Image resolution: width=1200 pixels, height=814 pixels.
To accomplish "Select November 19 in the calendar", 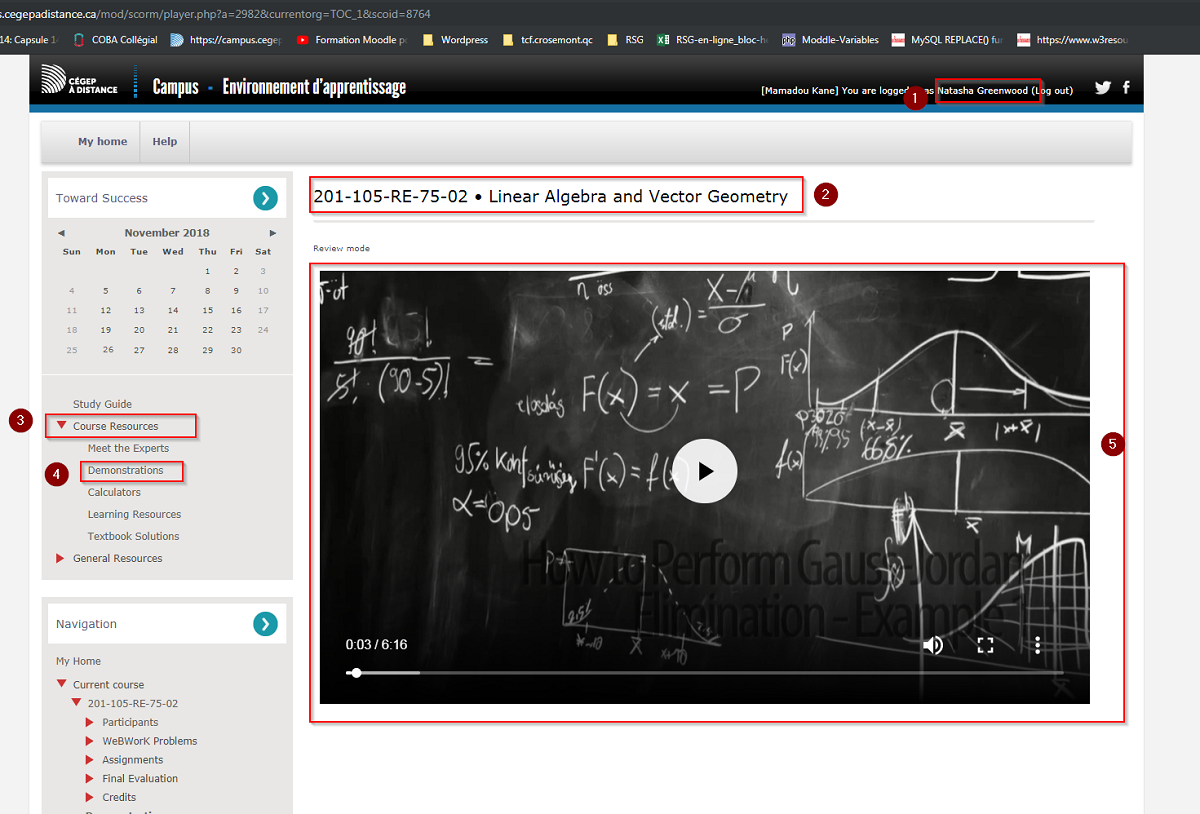I will (105, 329).
